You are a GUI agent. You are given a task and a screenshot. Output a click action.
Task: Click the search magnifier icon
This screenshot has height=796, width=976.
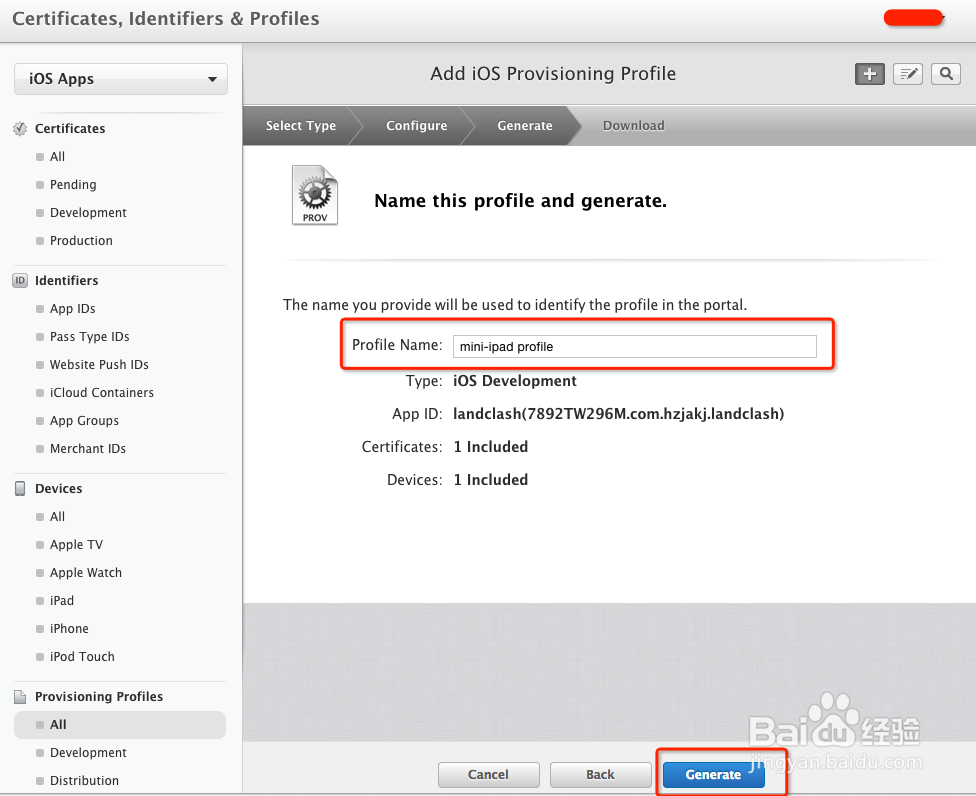point(946,74)
